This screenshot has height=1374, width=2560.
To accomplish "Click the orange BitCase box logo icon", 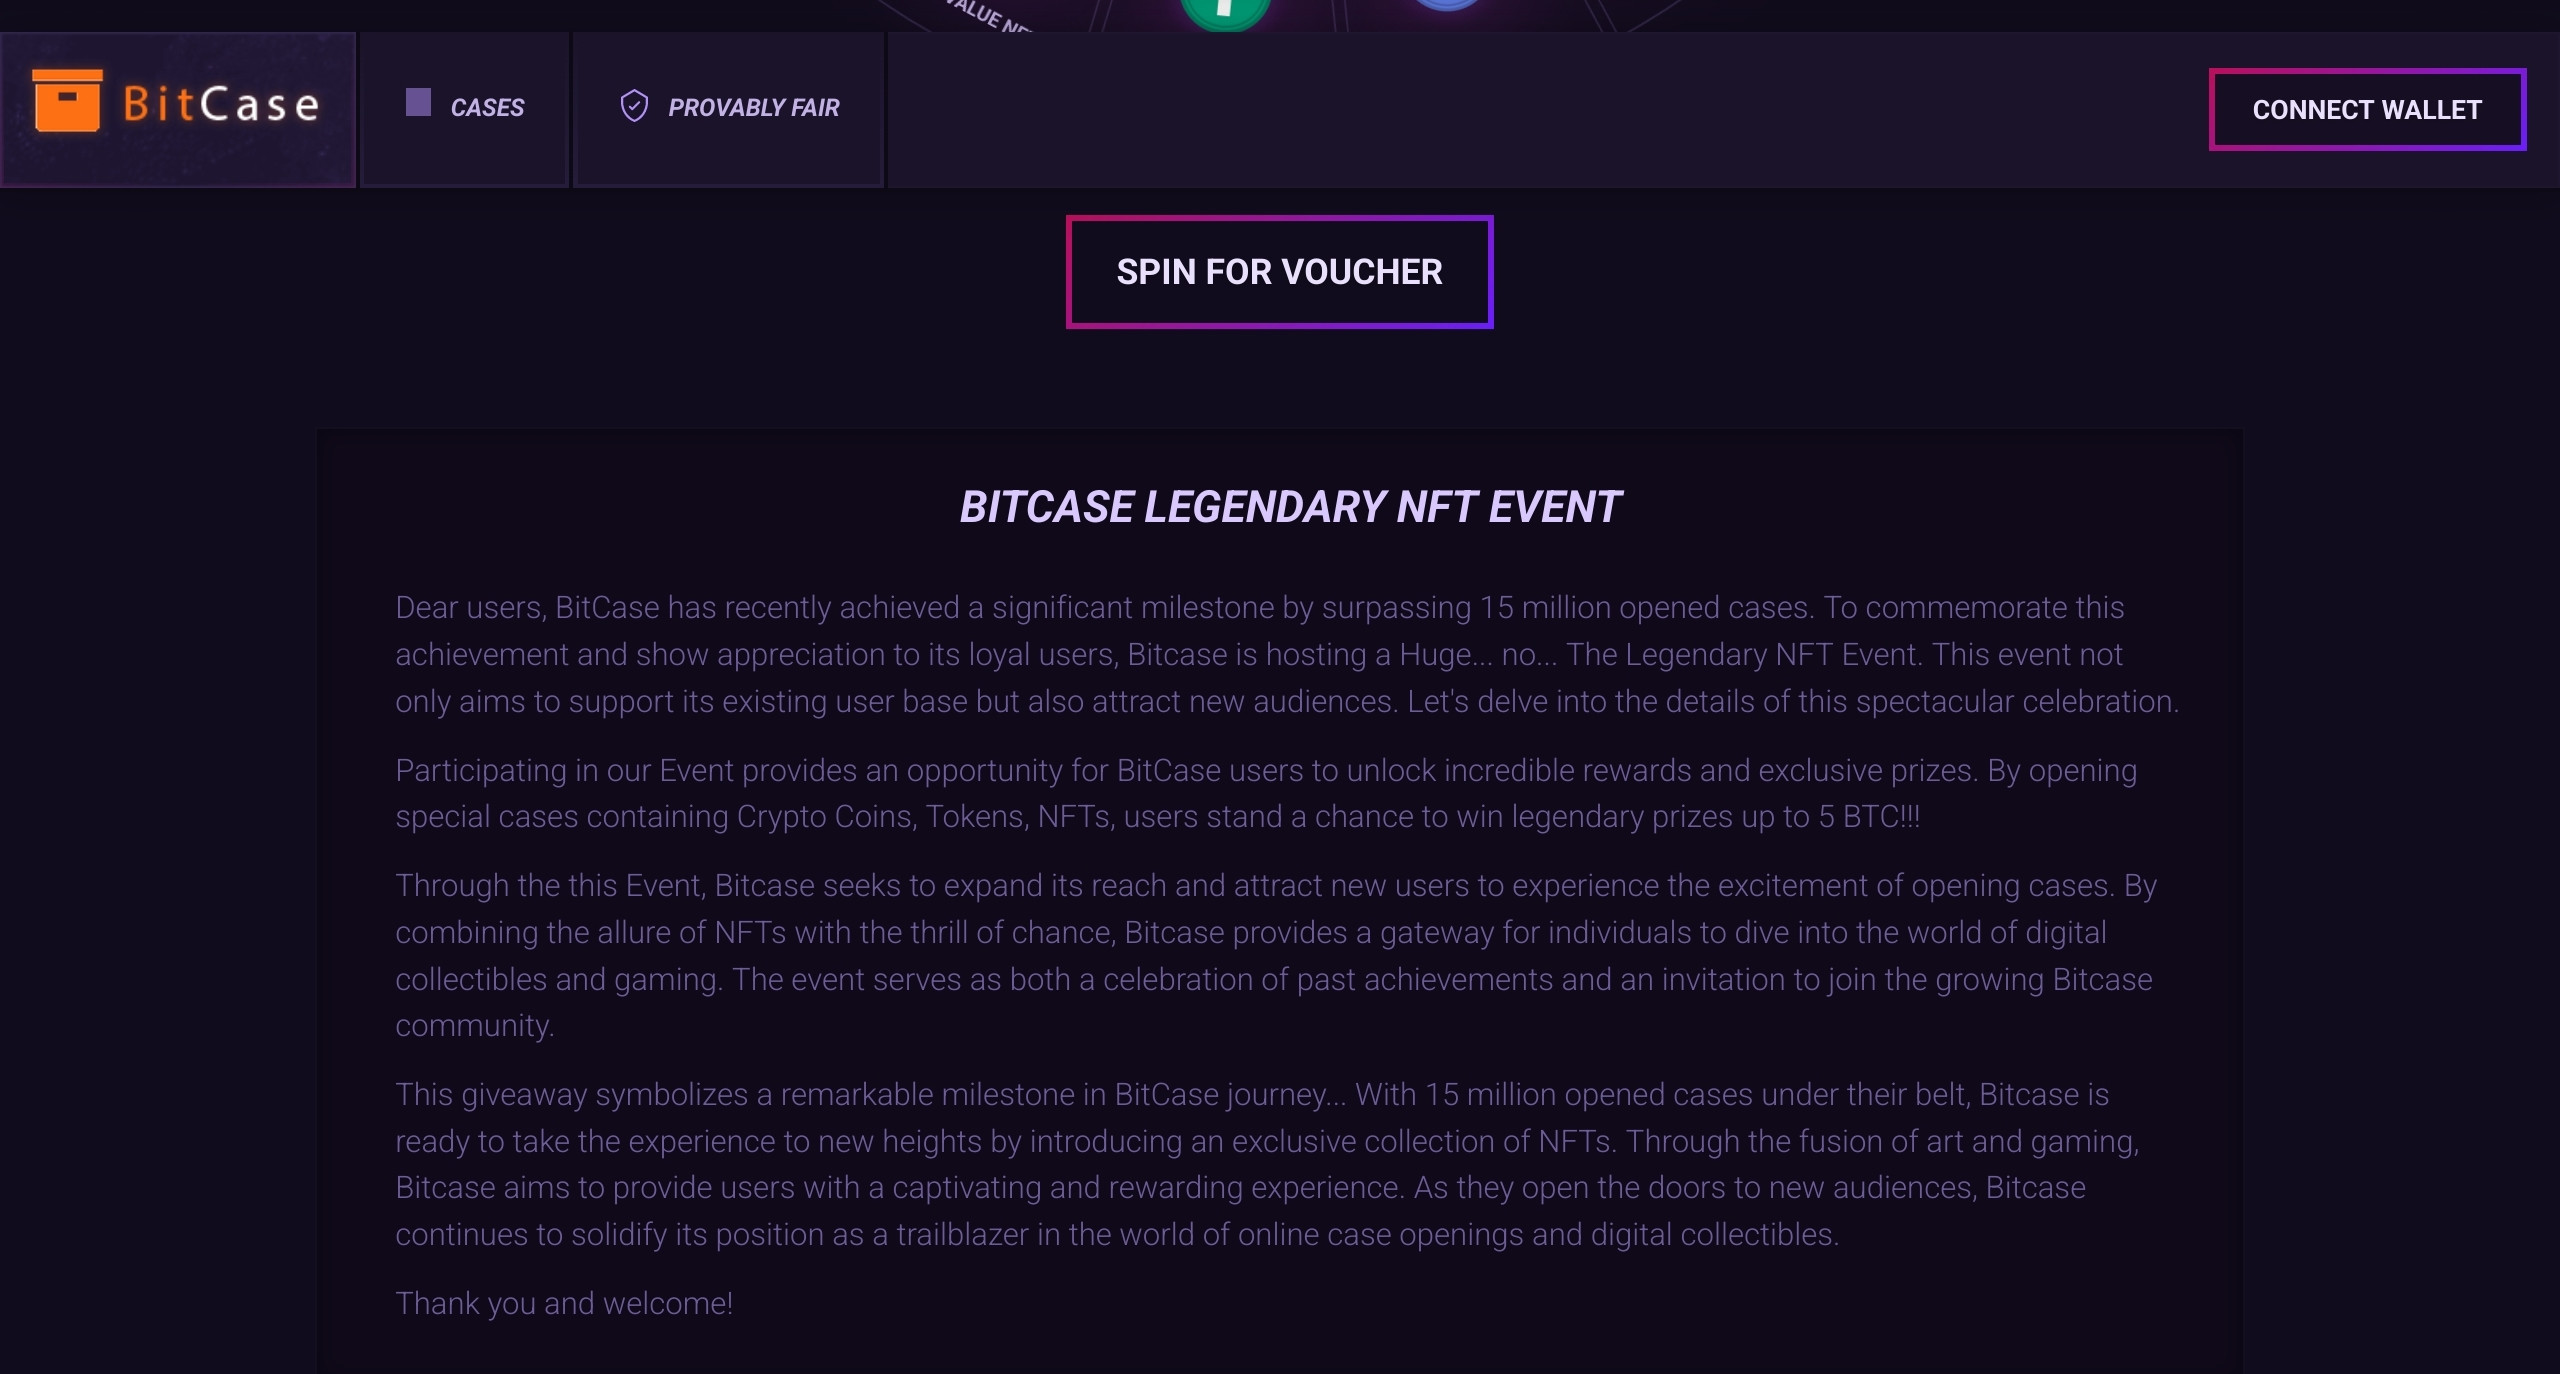I will click(67, 100).
